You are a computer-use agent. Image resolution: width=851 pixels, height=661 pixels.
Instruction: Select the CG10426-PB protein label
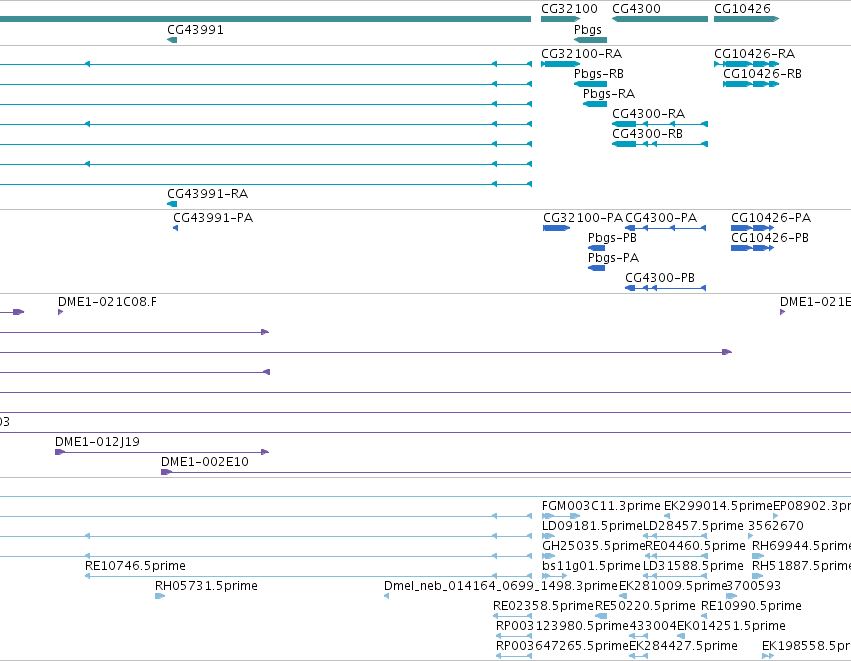770,238
